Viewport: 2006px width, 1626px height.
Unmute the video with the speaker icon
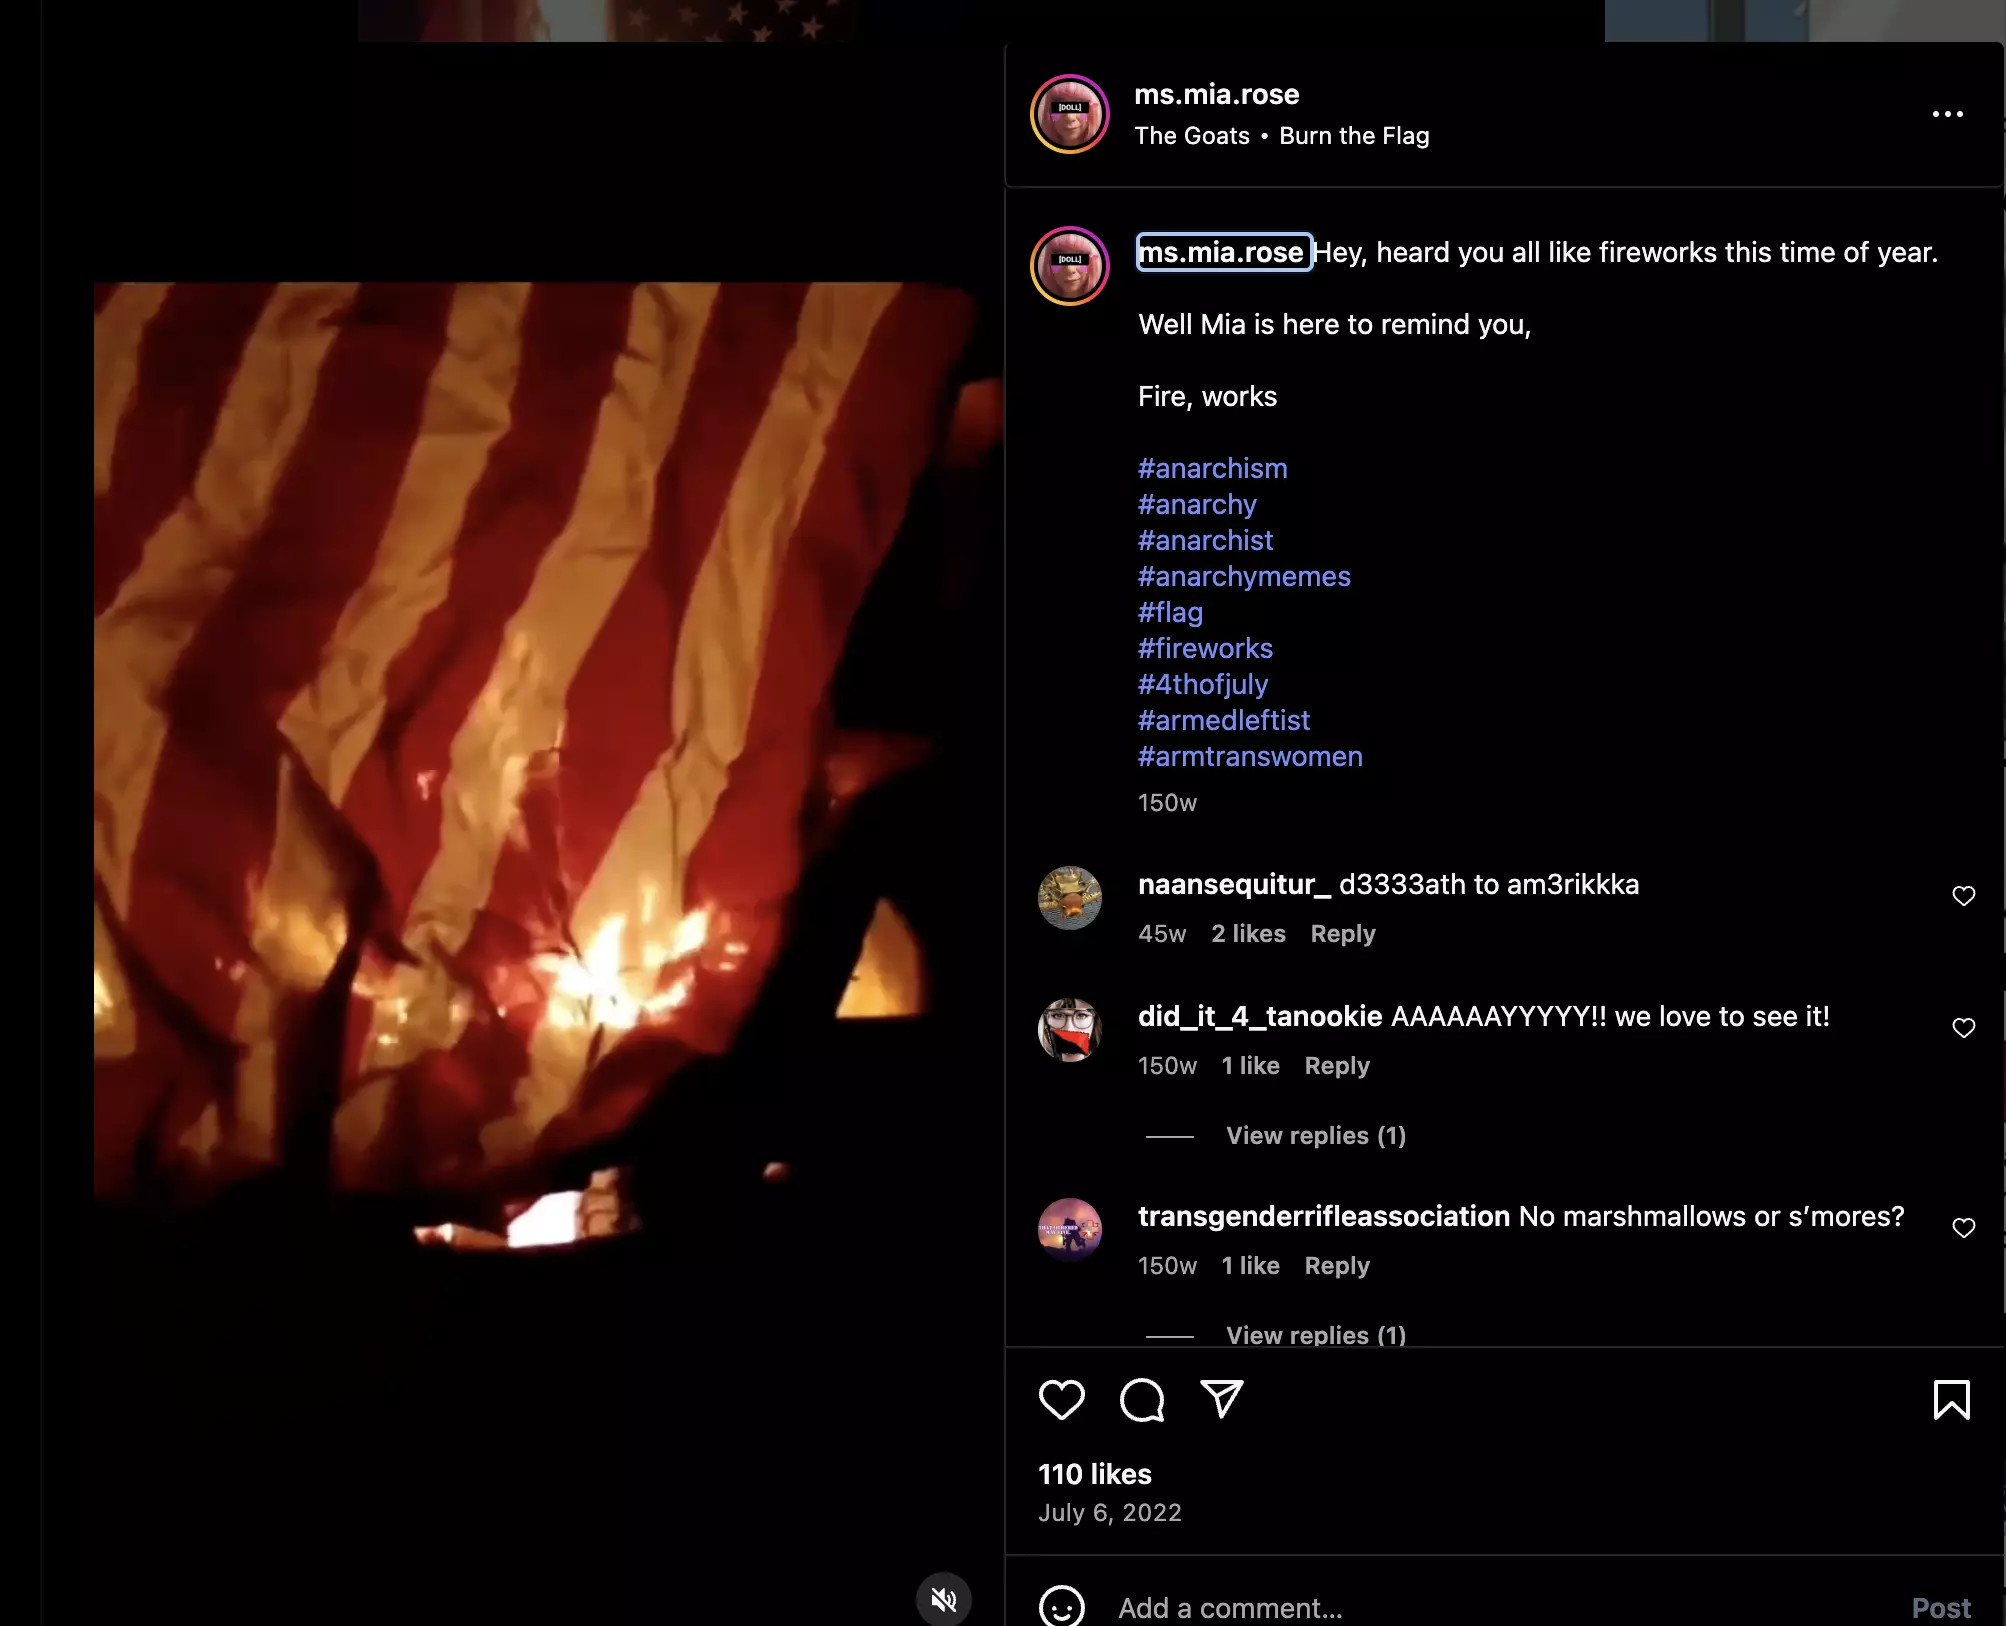943,1599
